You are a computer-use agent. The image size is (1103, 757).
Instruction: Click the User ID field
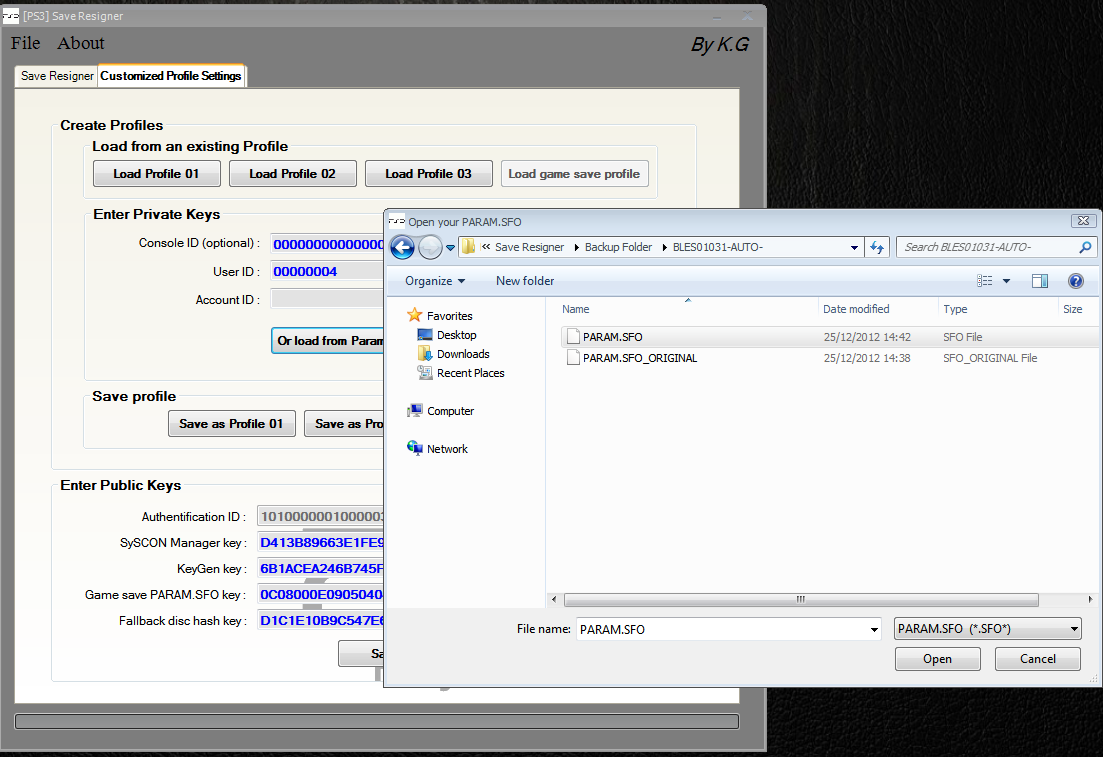pyautogui.click(x=328, y=272)
